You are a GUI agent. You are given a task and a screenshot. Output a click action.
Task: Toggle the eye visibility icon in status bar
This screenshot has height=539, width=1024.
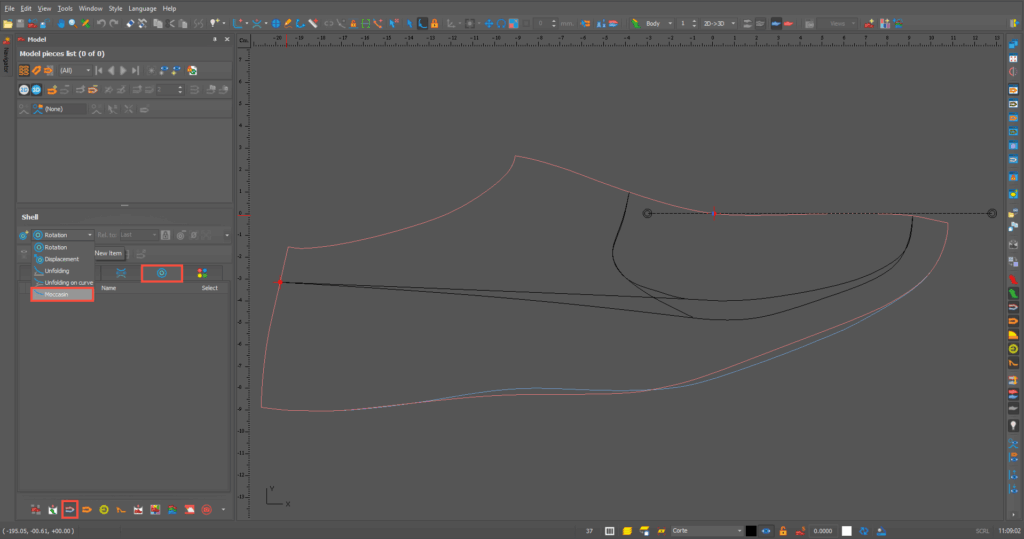point(767,530)
